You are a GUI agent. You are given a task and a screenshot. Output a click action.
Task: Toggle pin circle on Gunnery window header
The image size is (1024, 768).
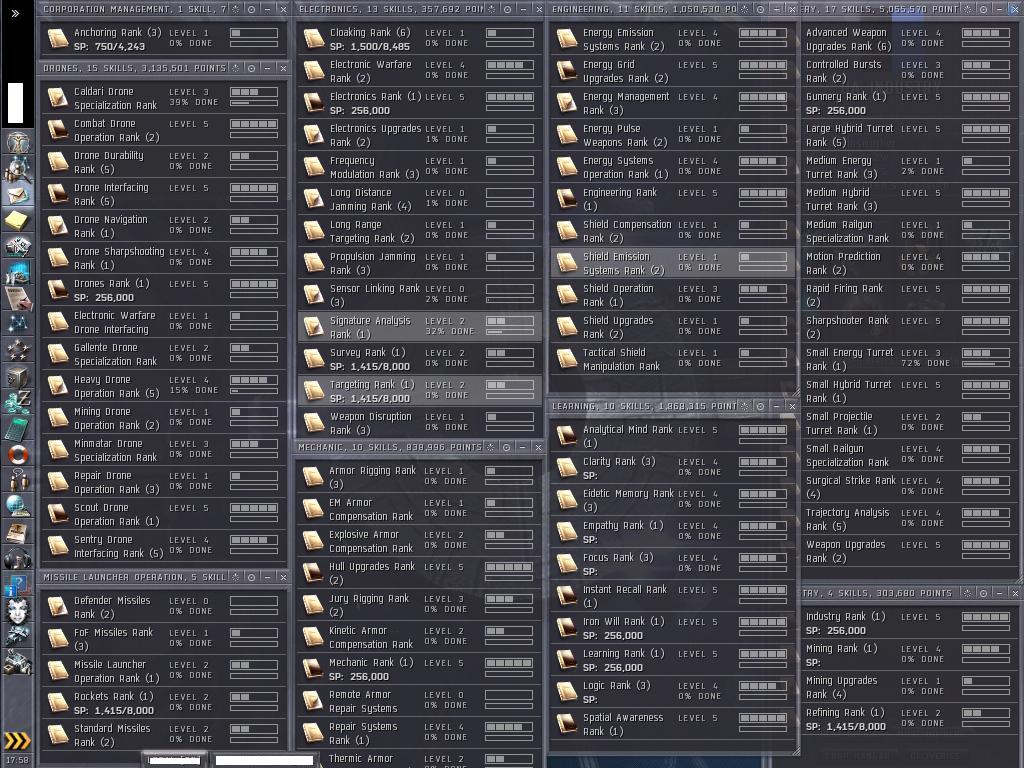pos(984,9)
